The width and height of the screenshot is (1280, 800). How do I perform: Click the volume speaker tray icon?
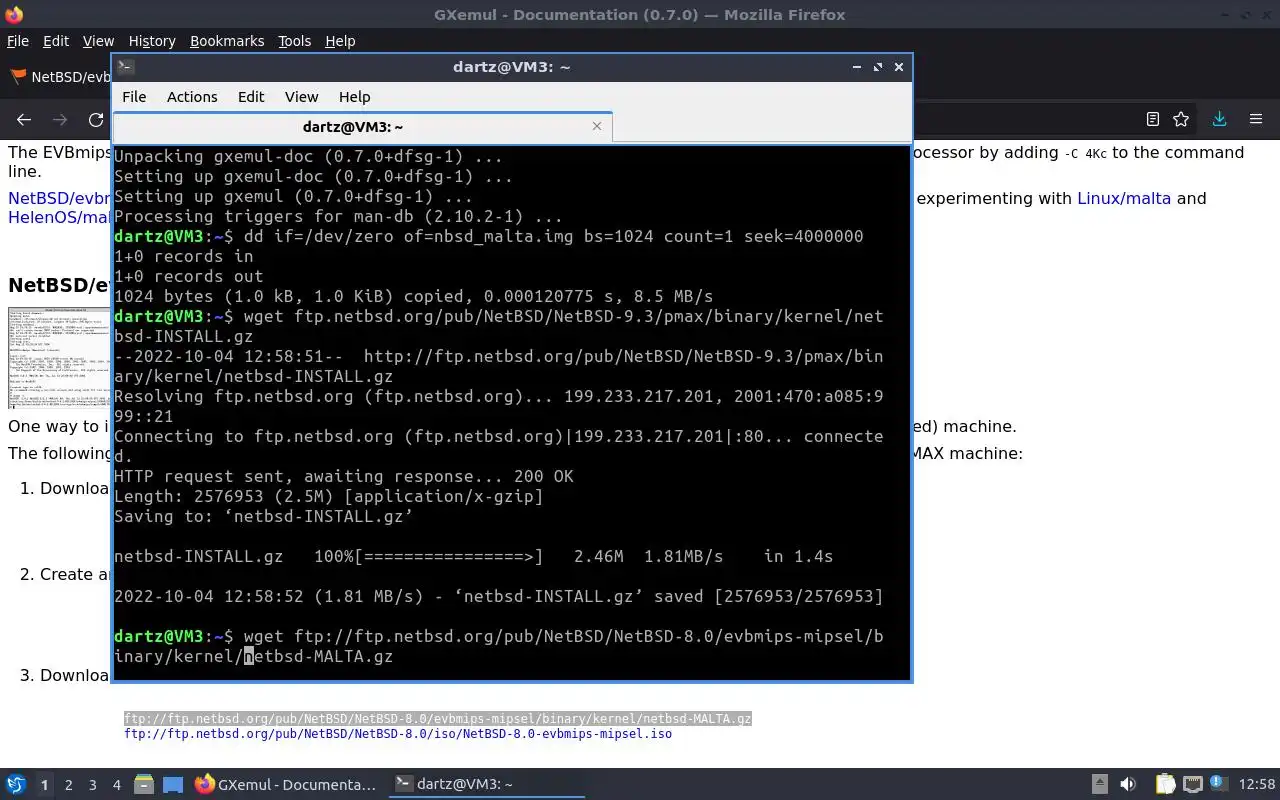tap(1128, 784)
